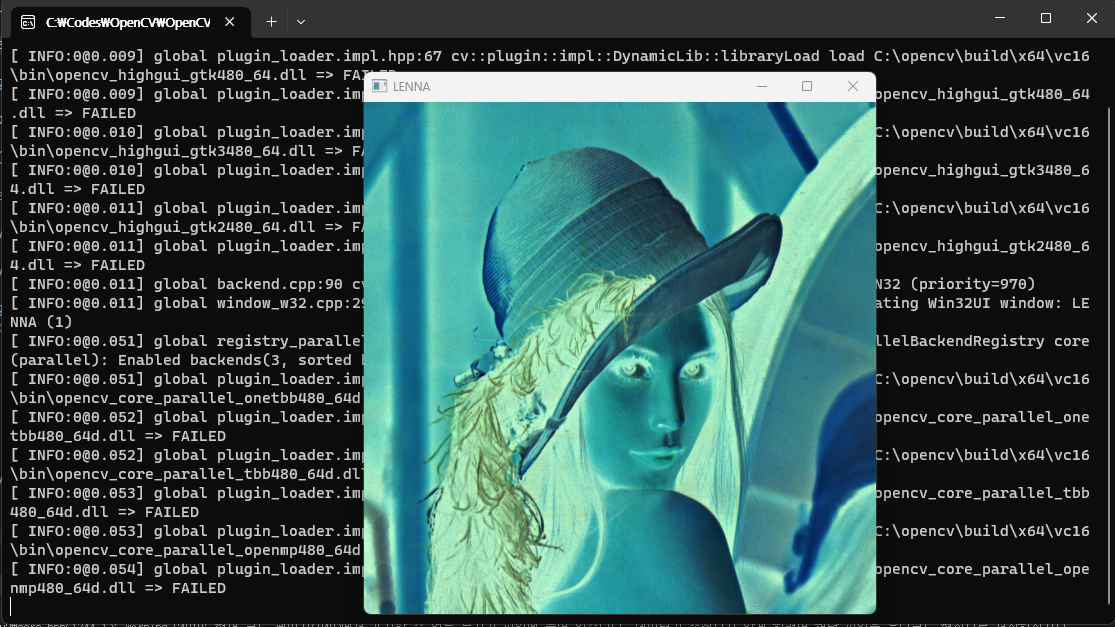
Task: Click the inverted Lenna image display
Action: (x=619, y=358)
